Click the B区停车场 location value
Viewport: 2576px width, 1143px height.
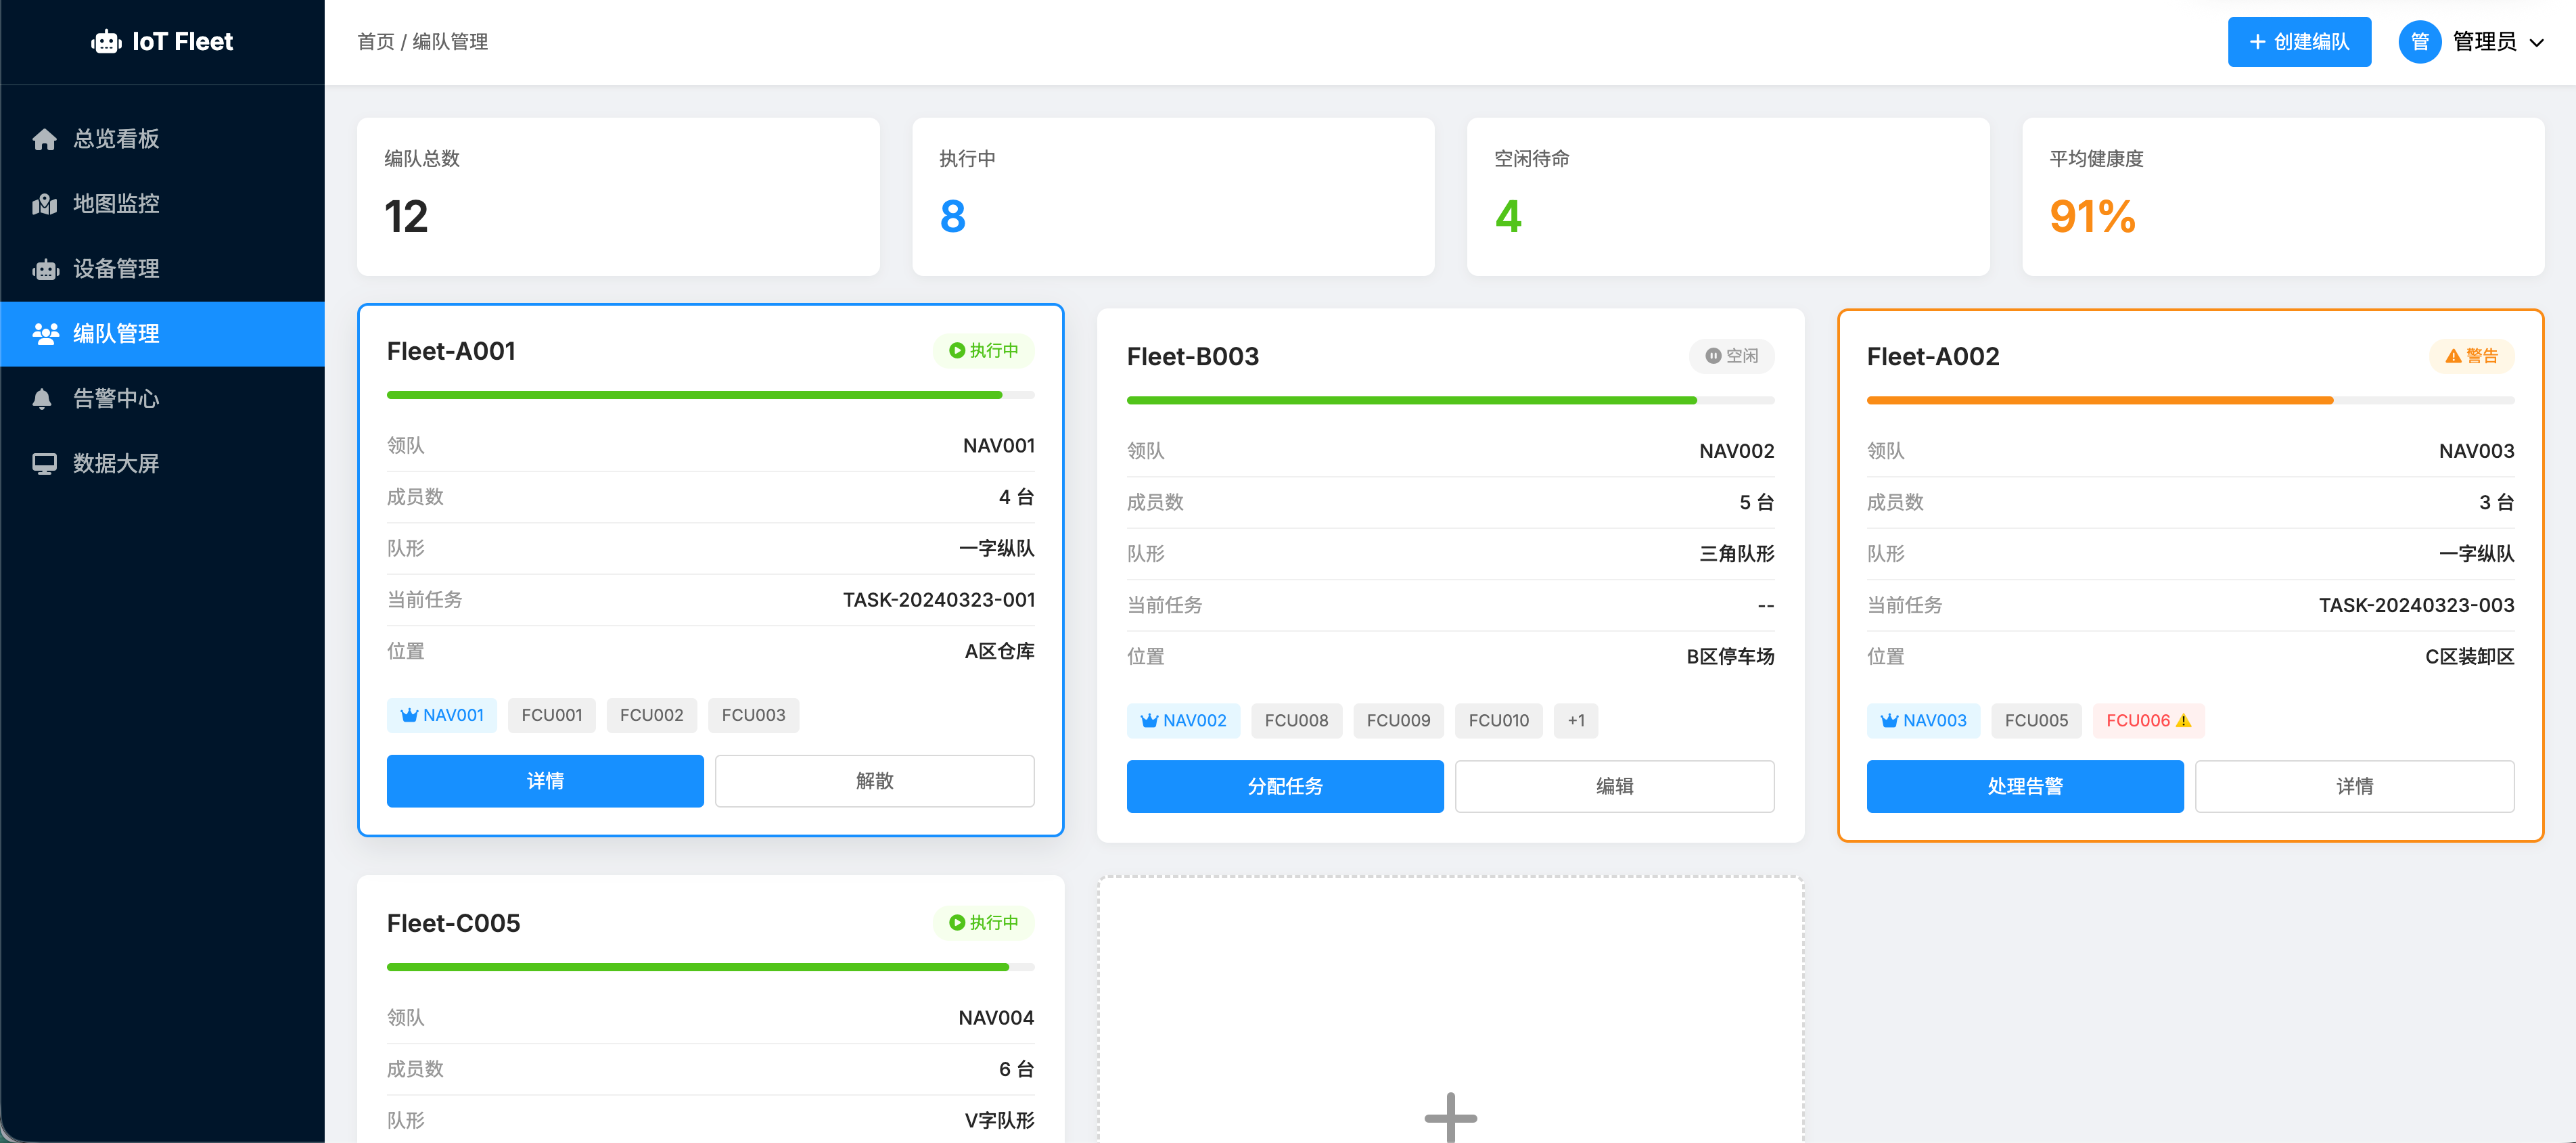(1731, 656)
